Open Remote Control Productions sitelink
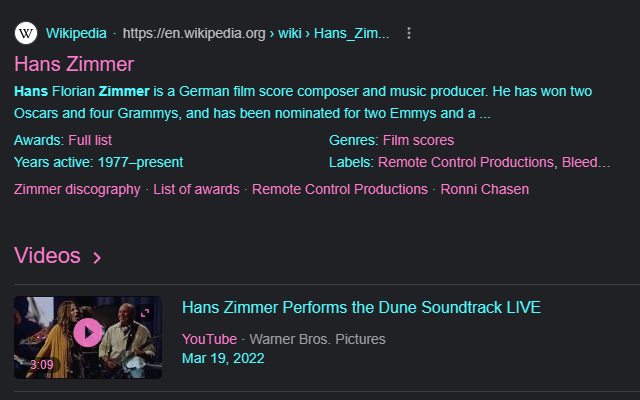640x400 pixels. pos(340,189)
